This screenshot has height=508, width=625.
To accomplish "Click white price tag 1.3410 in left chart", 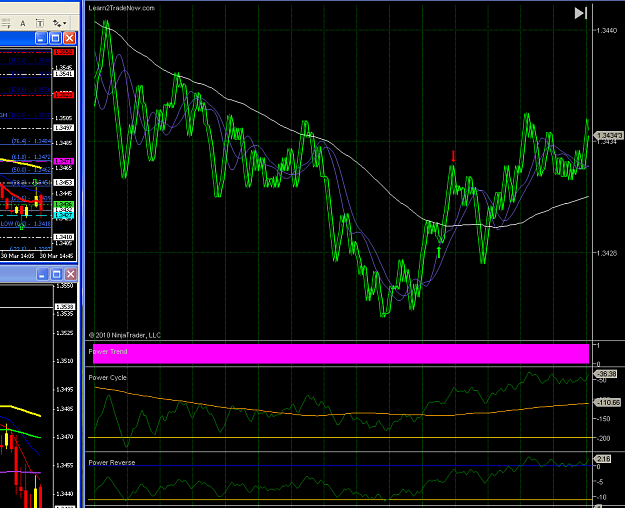I will 64,237.
